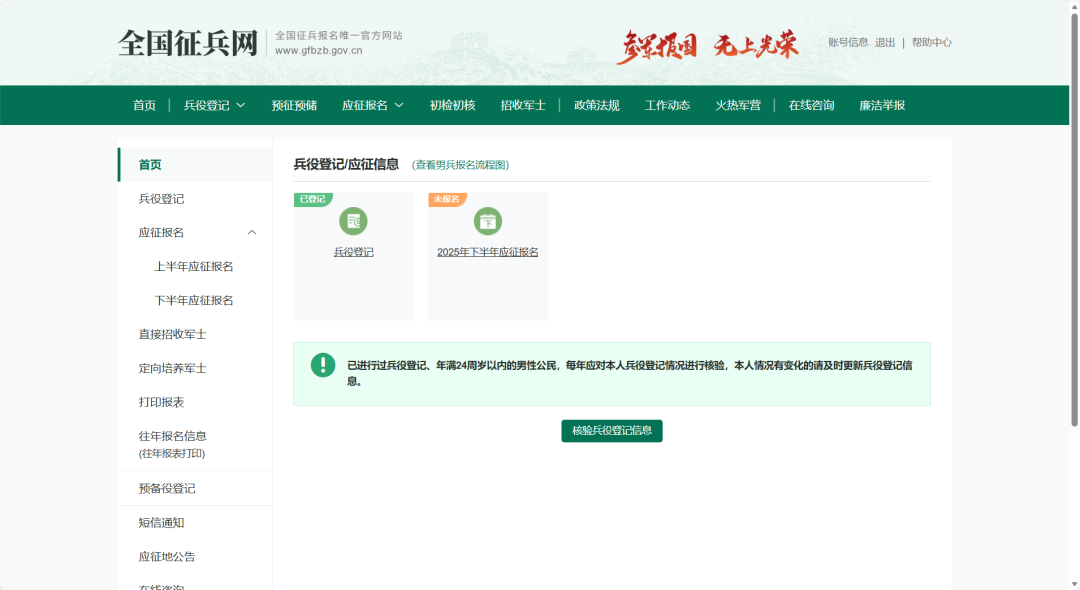
Task: Collapse the 应征报名 sidebar section chevron
Action: click(x=252, y=233)
